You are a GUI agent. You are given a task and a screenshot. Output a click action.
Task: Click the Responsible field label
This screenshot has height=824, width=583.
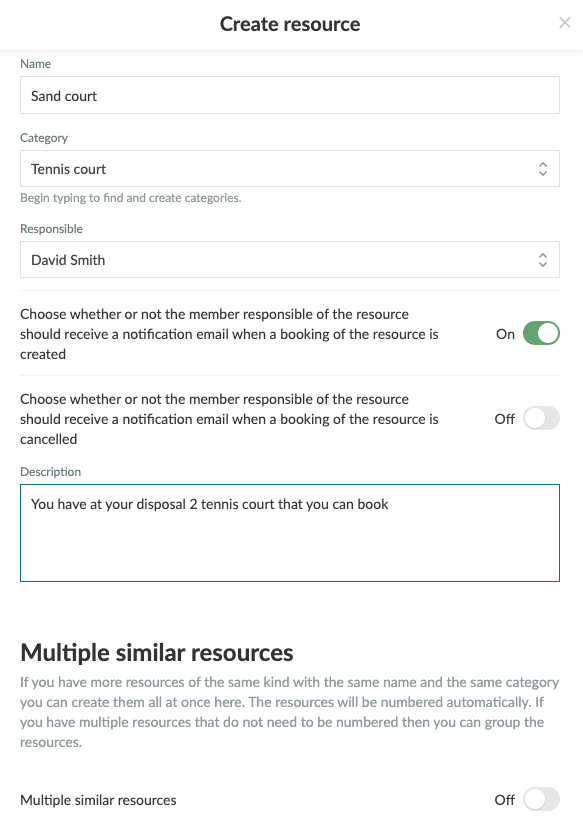[x=51, y=229]
